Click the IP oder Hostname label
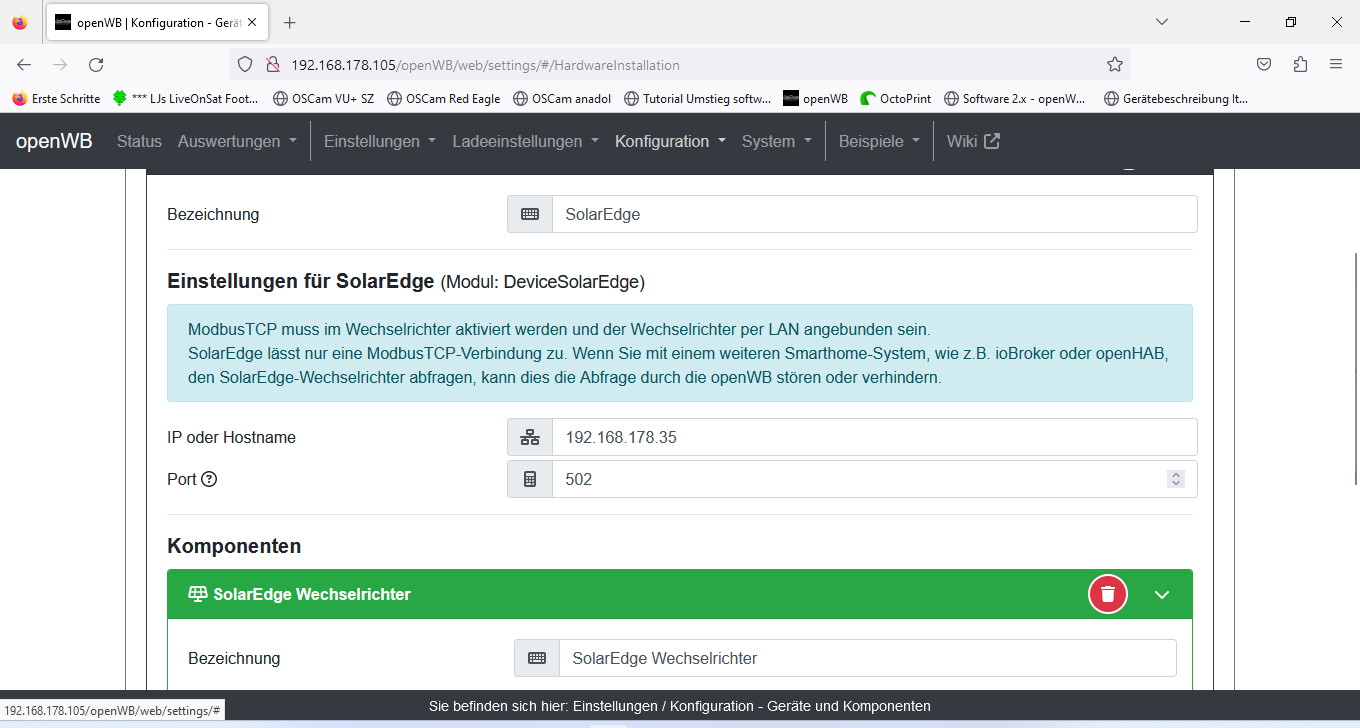This screenshot has width=1360, height=728. pyautogui.click(x=231, y=437)
